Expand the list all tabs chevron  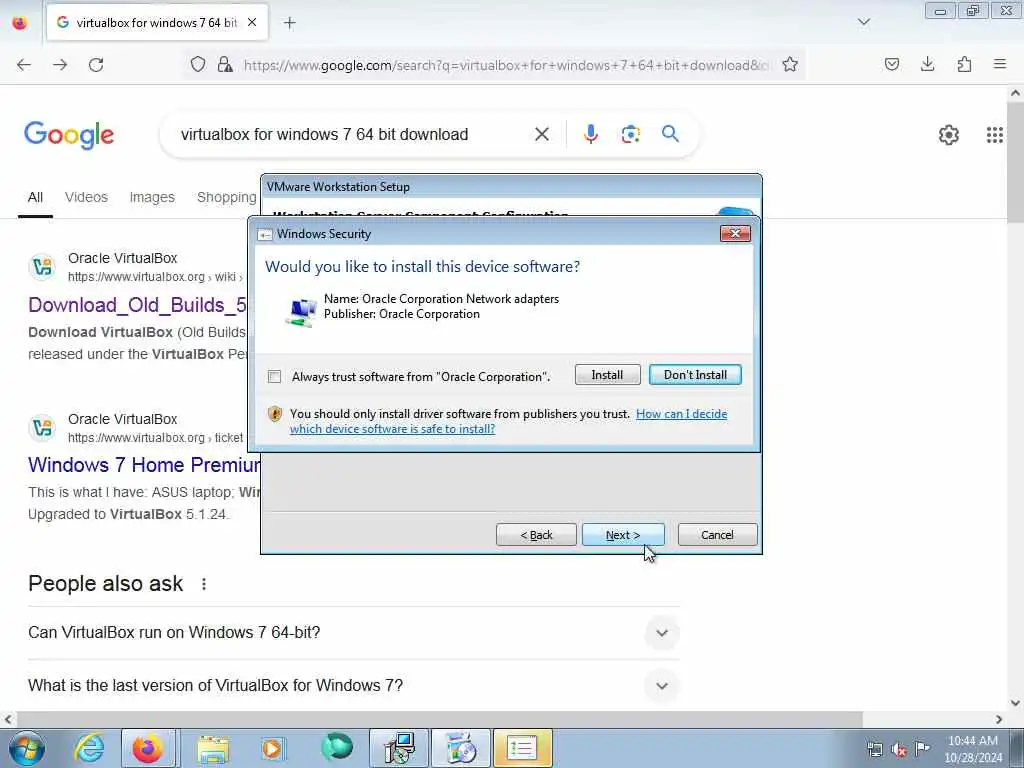pyautogui.click(x=863, y=22)
